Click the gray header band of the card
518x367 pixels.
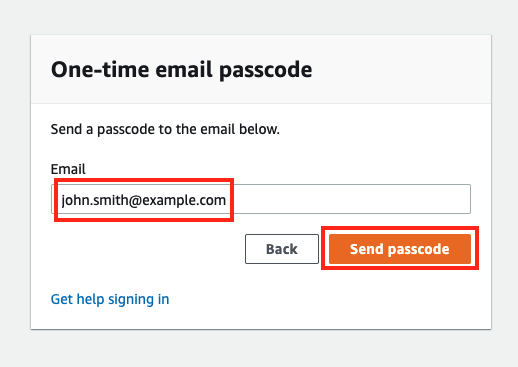[400, 69]
